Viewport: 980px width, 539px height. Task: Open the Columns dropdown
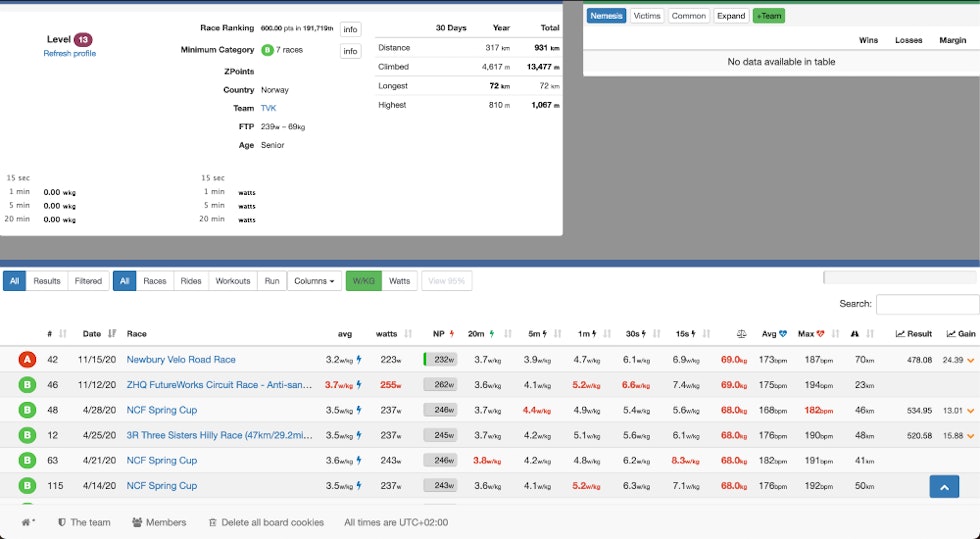click(314, 281)
